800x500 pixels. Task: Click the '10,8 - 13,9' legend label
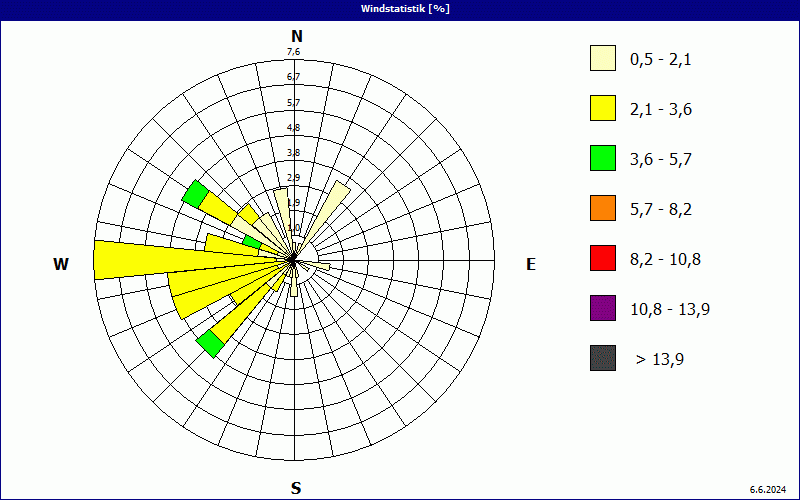pos(670,310)
